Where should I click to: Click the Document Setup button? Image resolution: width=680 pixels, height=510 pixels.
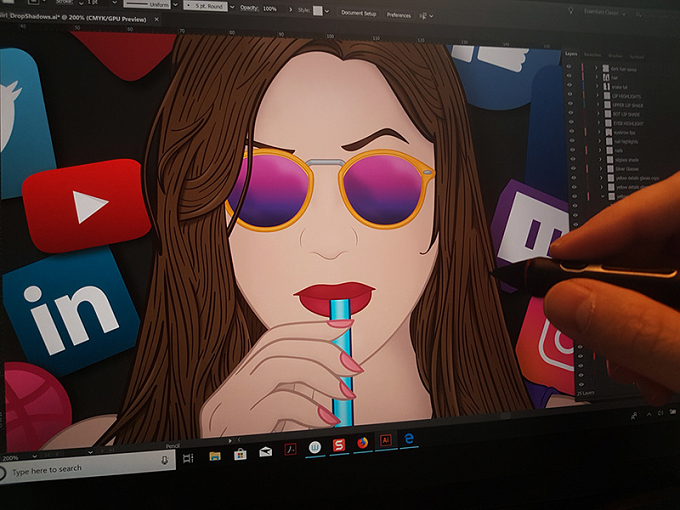[x=358, y=13]
